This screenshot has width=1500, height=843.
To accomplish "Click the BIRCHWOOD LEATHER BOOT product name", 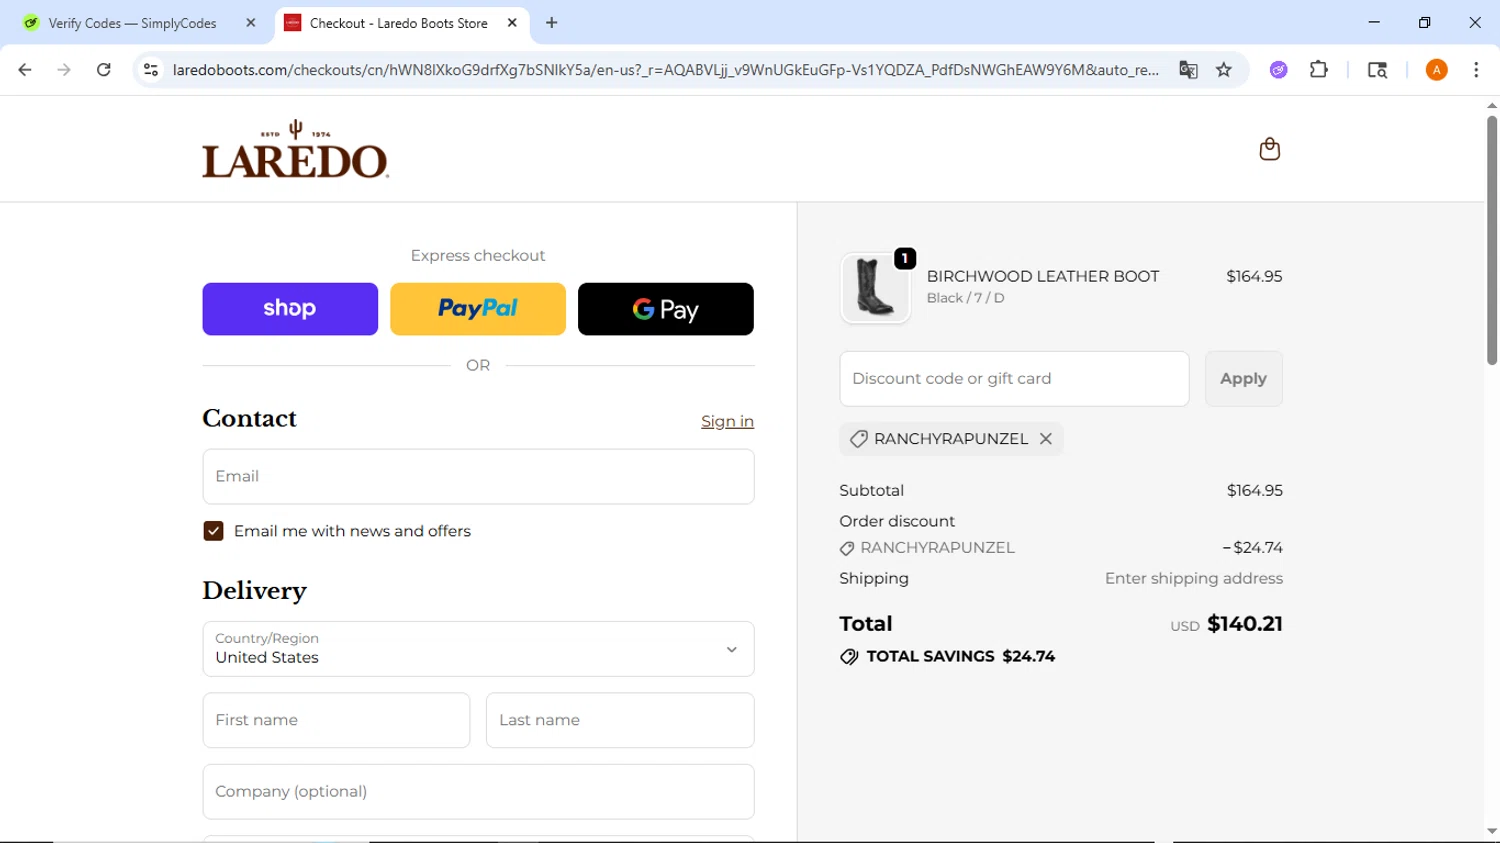I will click(1043, 276).
